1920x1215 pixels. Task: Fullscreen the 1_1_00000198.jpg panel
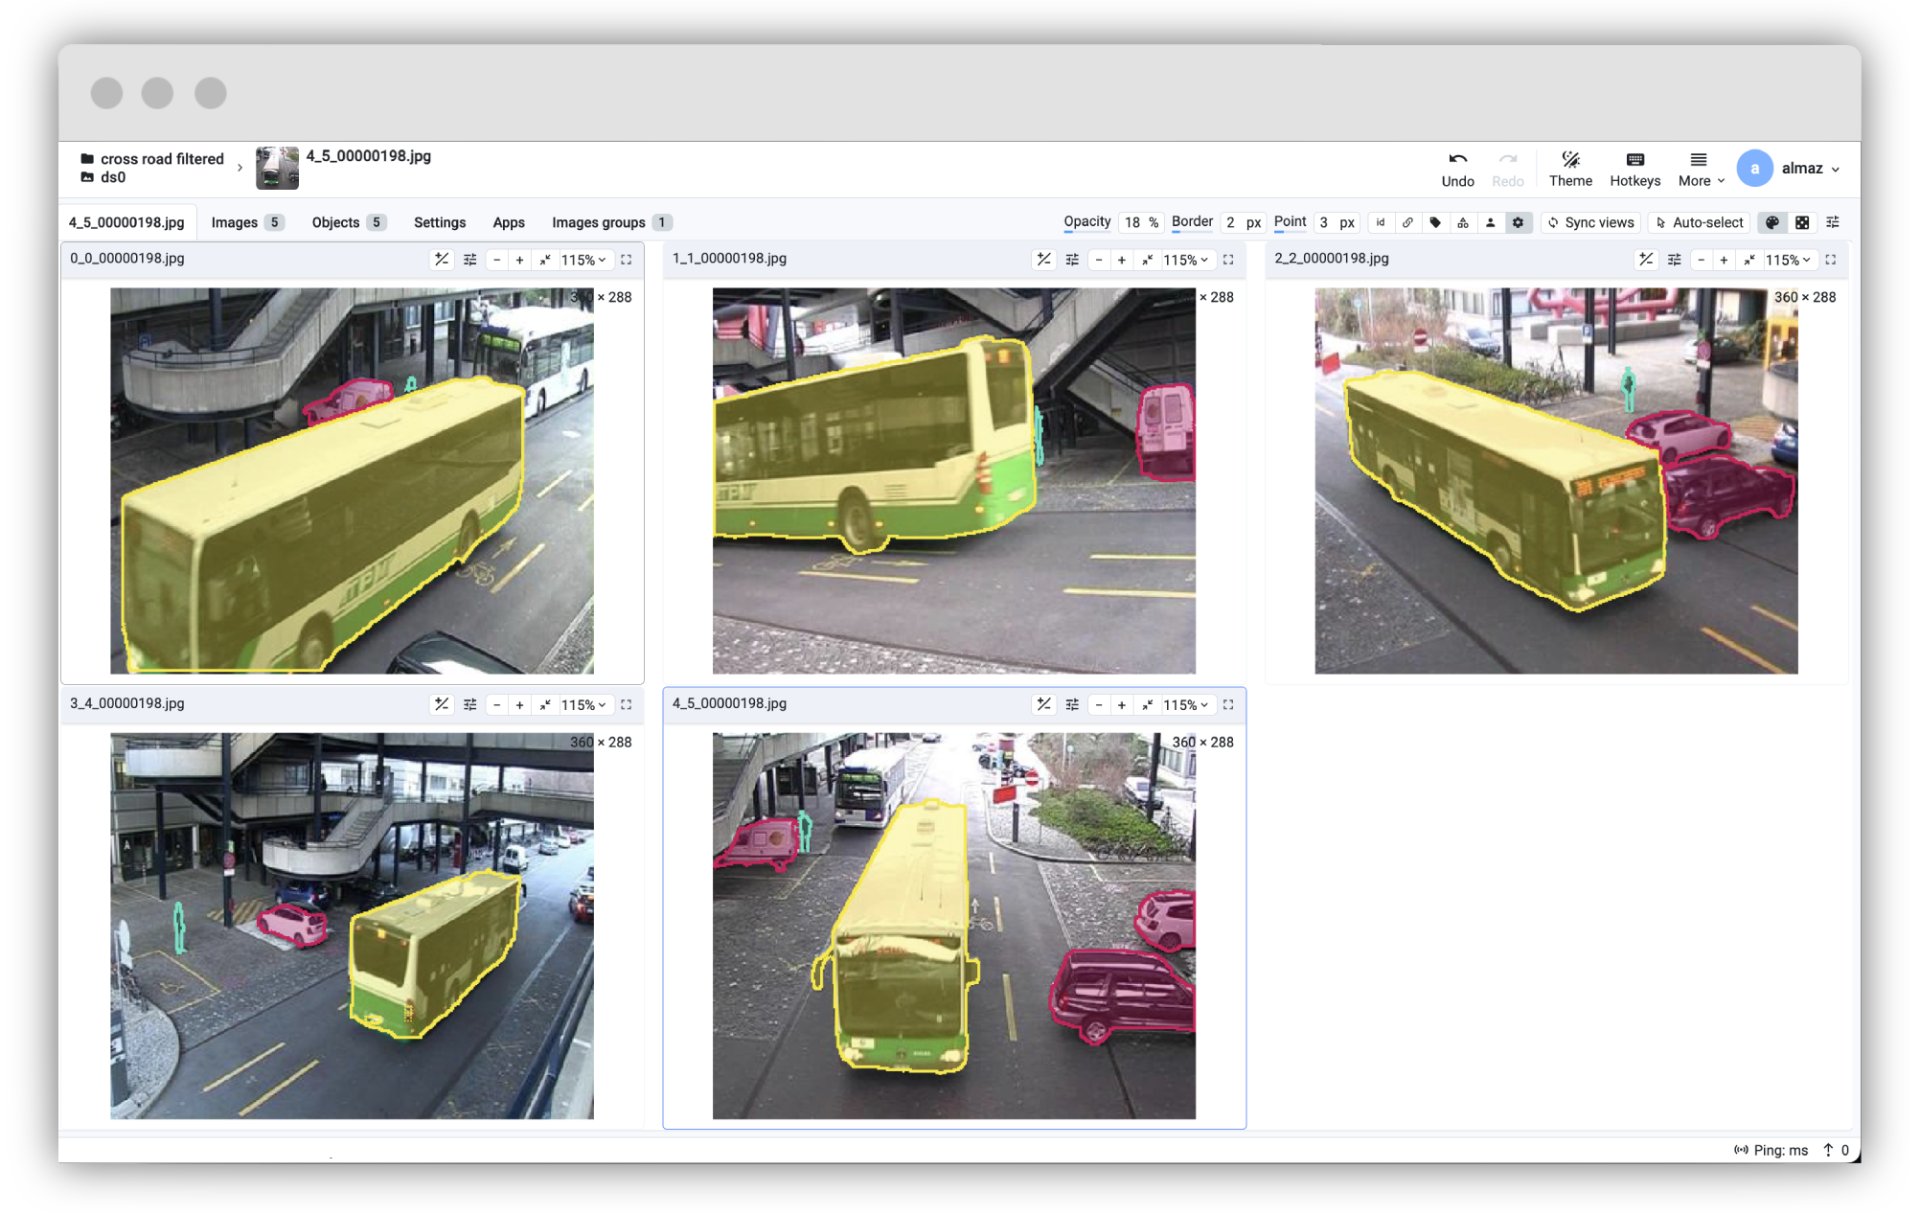pyautogui.click(x=1228, y=259)
